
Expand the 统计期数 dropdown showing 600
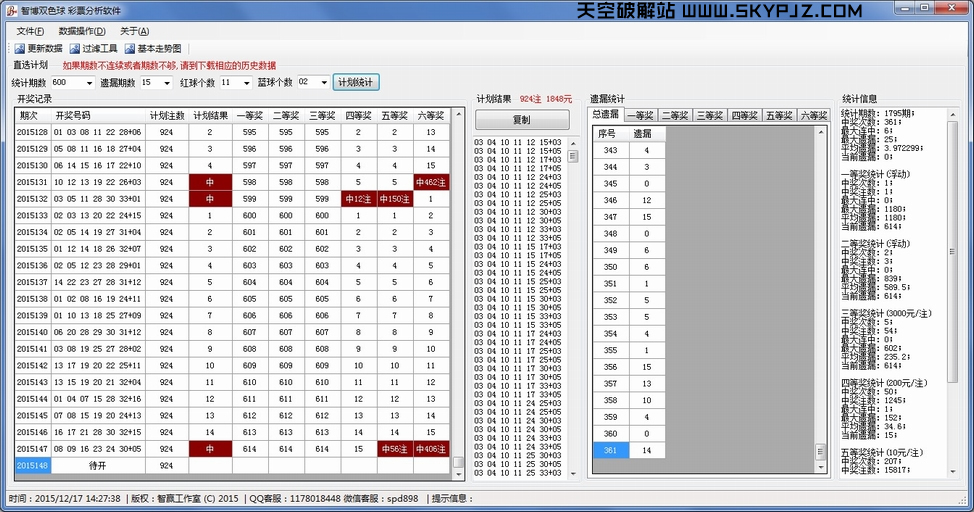89,83
